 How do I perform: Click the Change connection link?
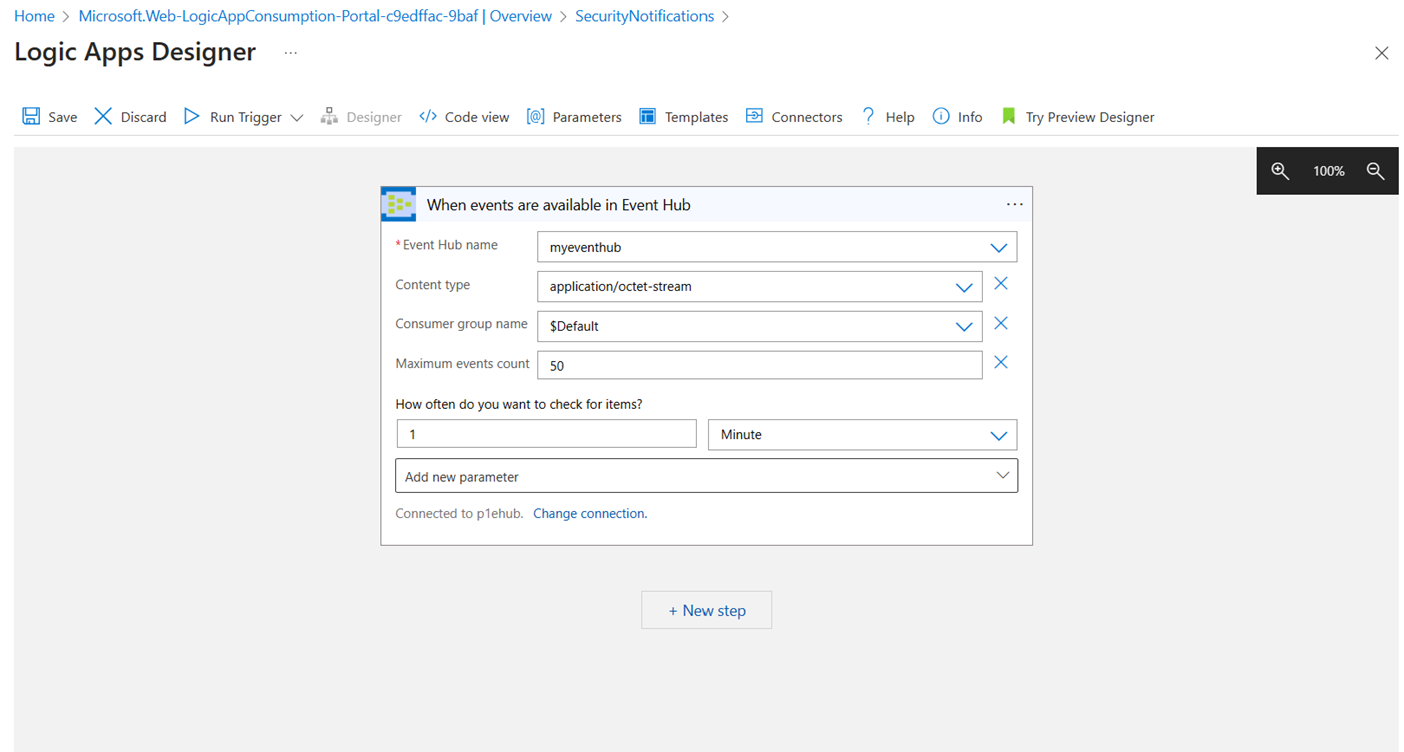[x=590, y=513]
